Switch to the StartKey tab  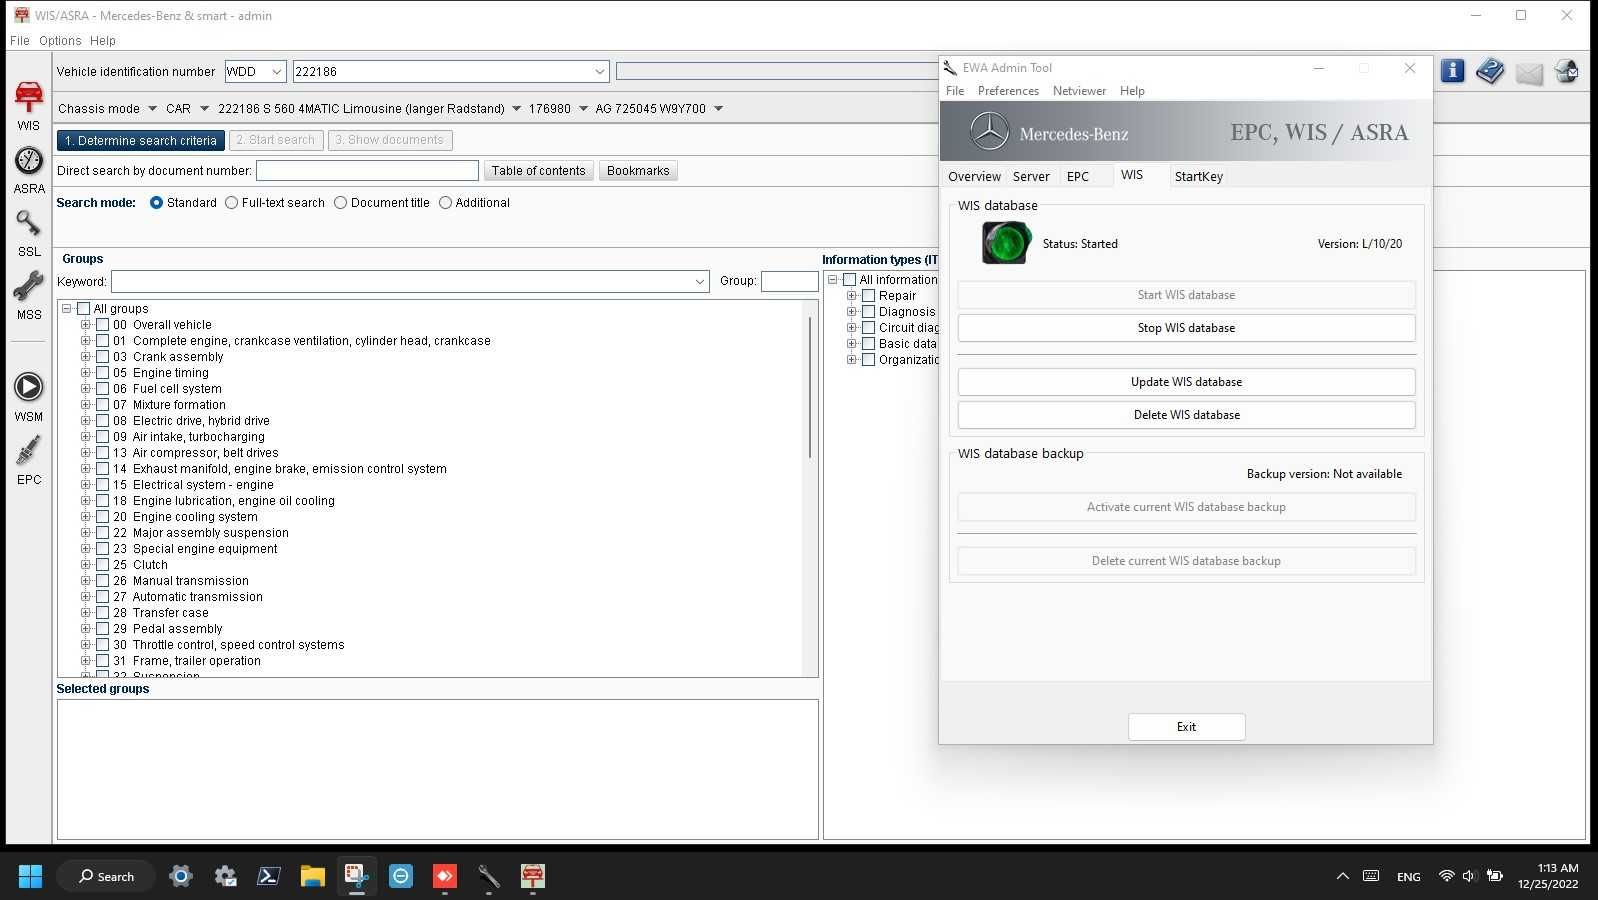pyautogui.click(x=1198, y=177)
